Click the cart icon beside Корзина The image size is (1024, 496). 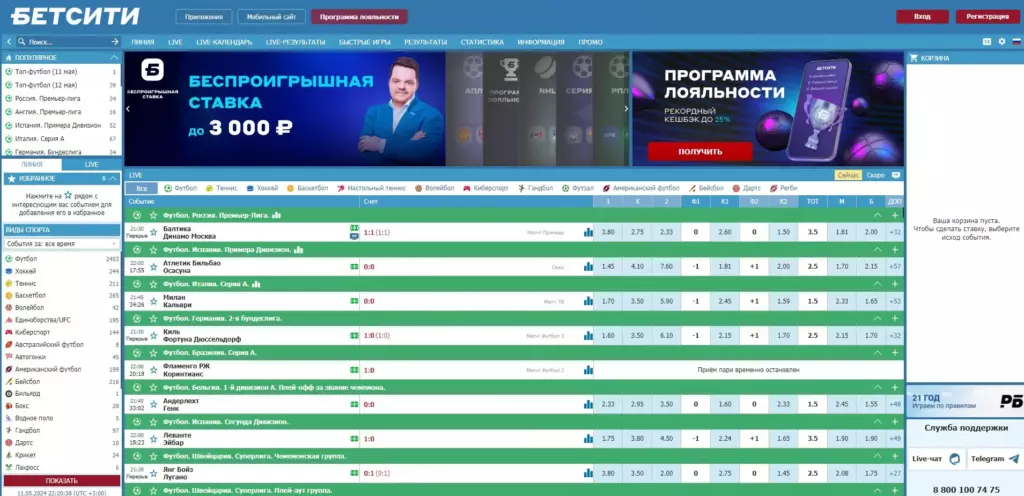coord(914,57)
